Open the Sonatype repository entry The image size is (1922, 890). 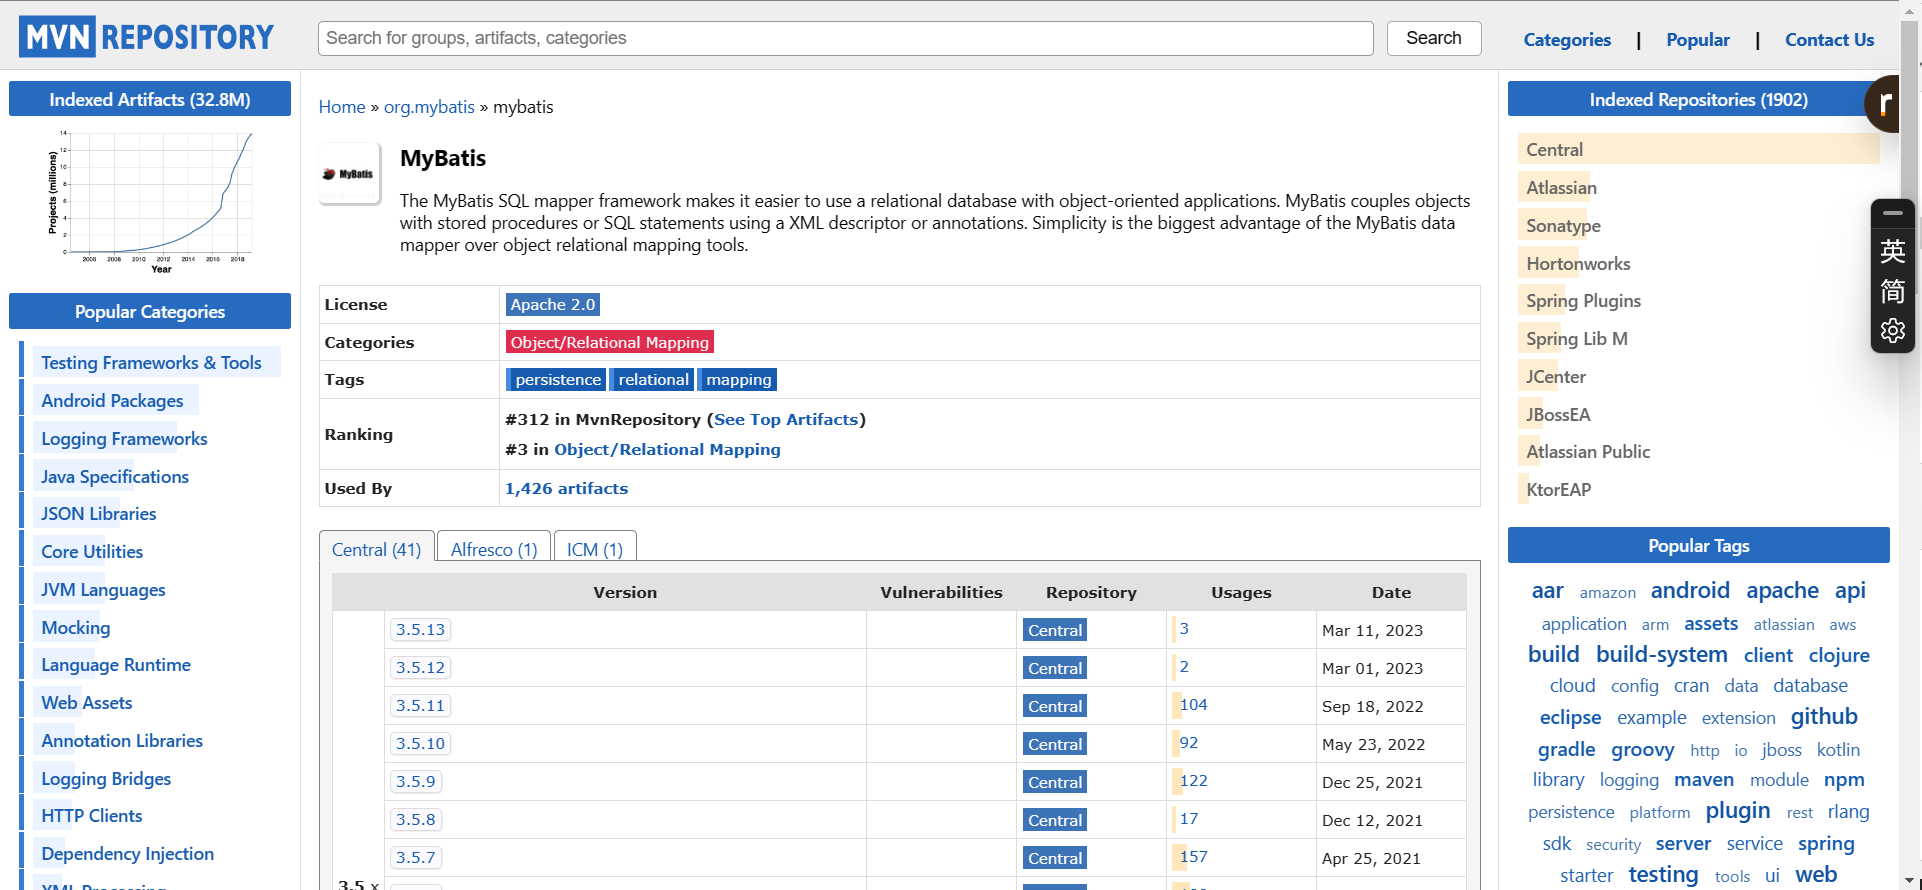(1563, 226)
